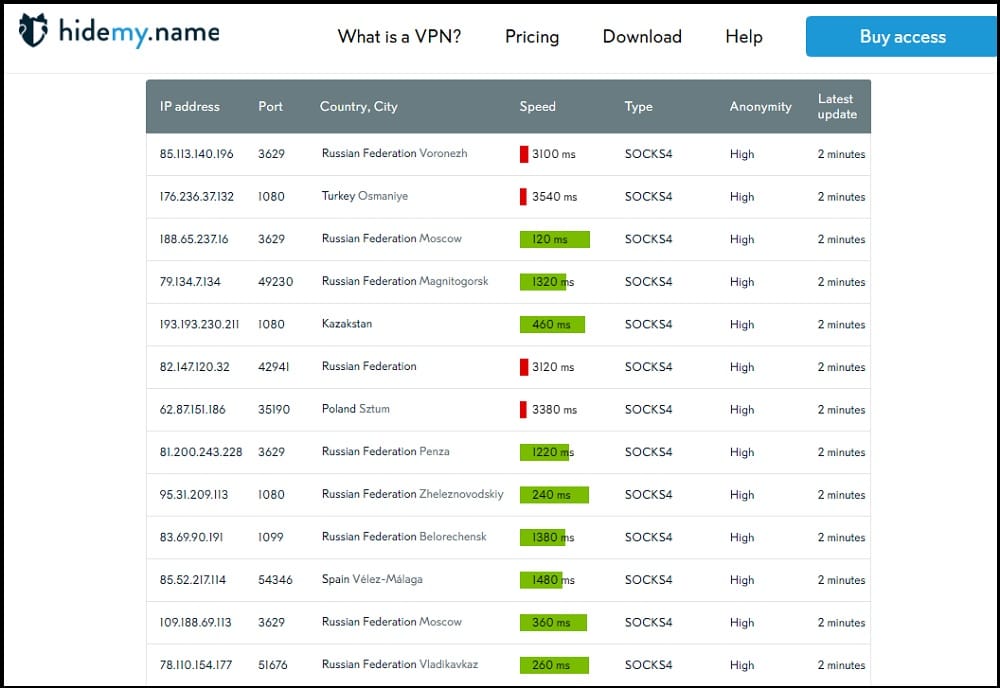Click port 54346 in the Spain row
The height and width of the screenshot is (688, 1000).
pyautogui.click(x=275, y=580)
